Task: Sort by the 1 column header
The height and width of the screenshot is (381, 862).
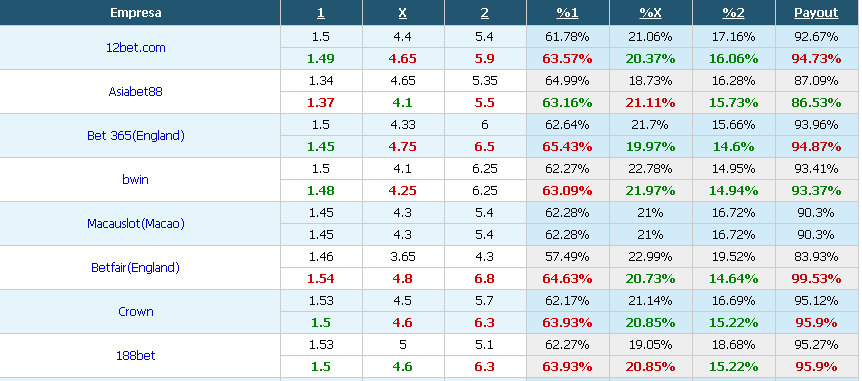Action: point(321,13)
